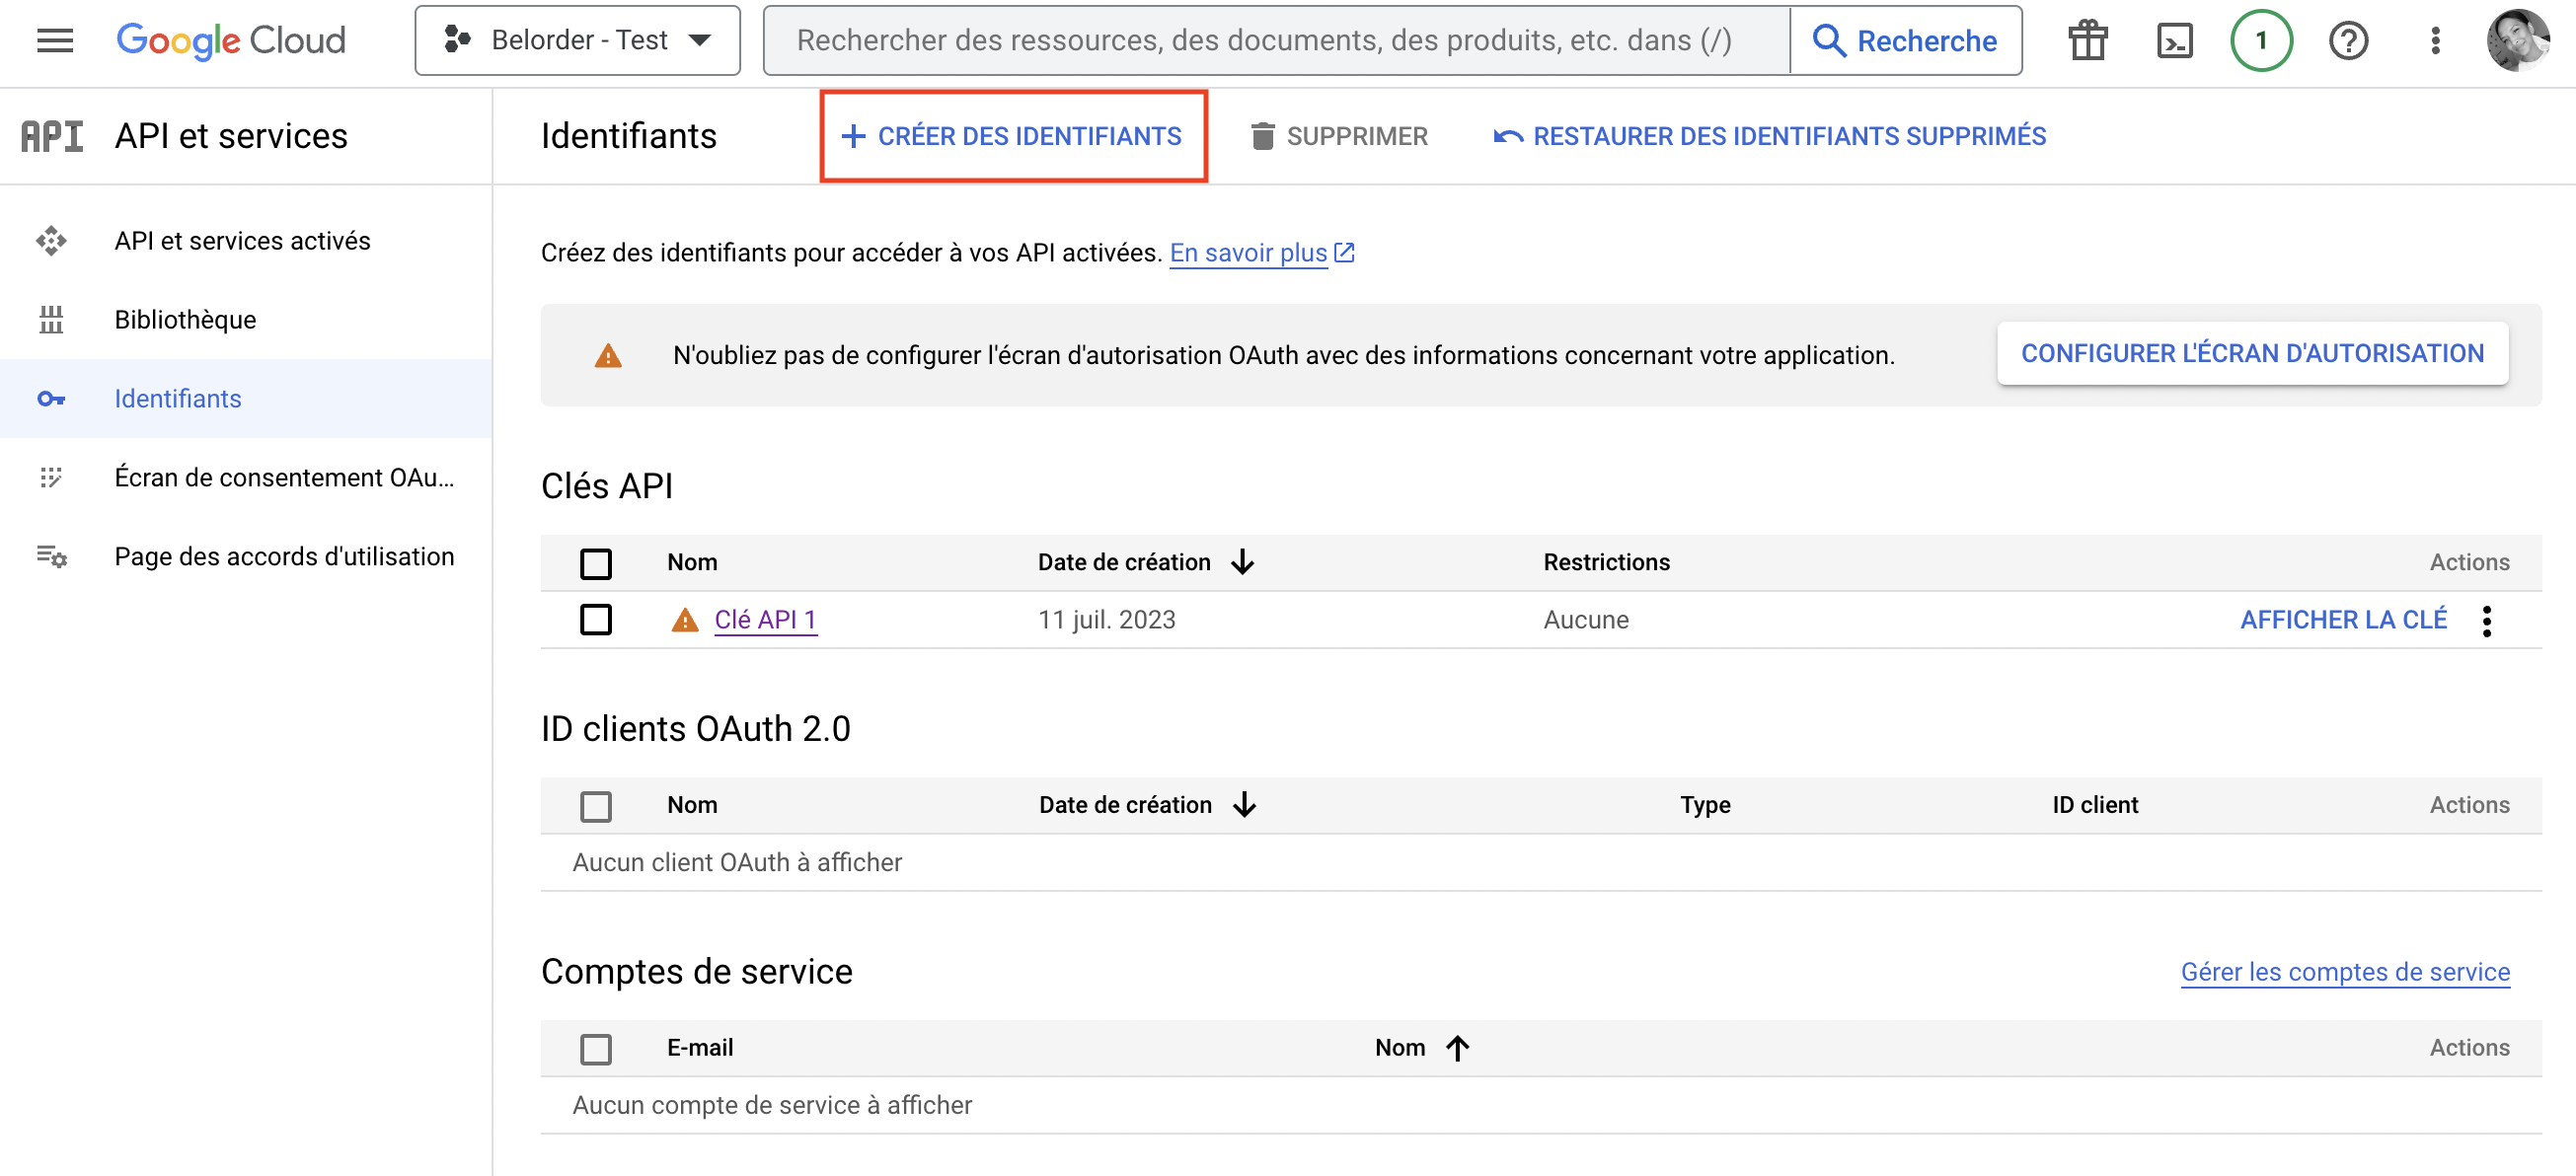Select the Identifiants sidebar item

(x=246, y=399)
